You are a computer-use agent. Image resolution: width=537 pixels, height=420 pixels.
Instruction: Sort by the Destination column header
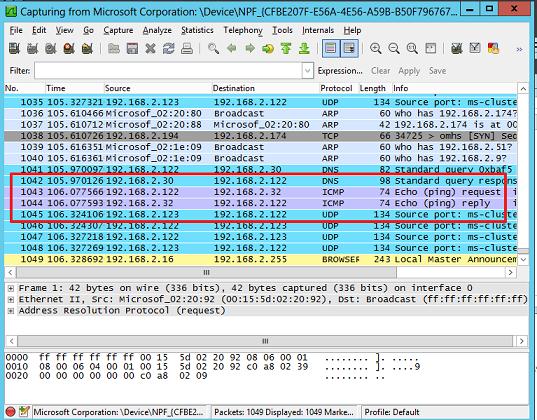coord(265,88)
